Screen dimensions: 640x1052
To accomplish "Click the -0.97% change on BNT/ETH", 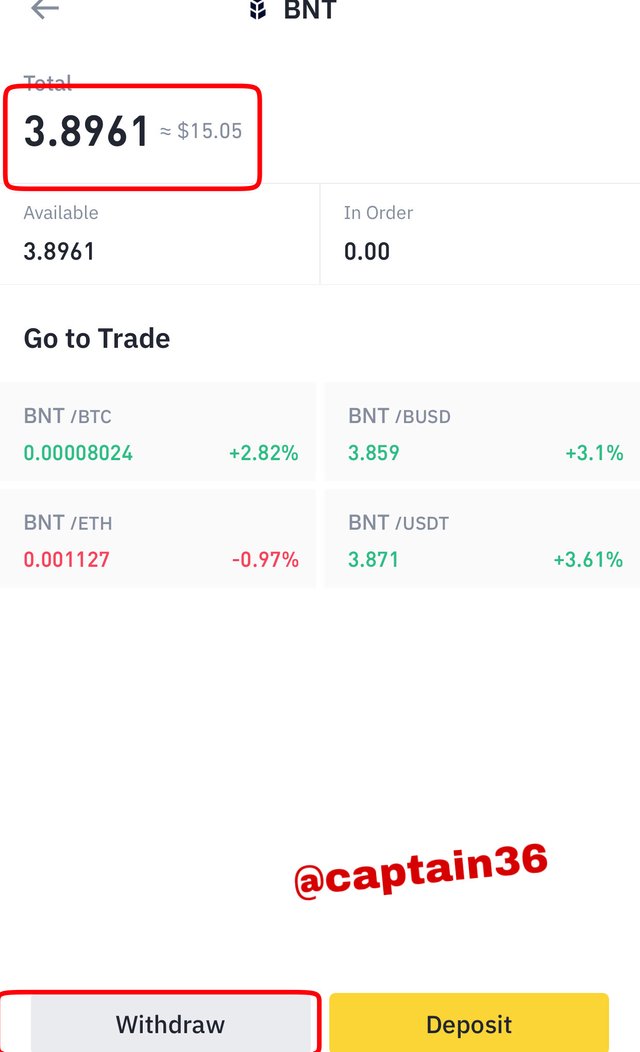I will coord(265,560).
